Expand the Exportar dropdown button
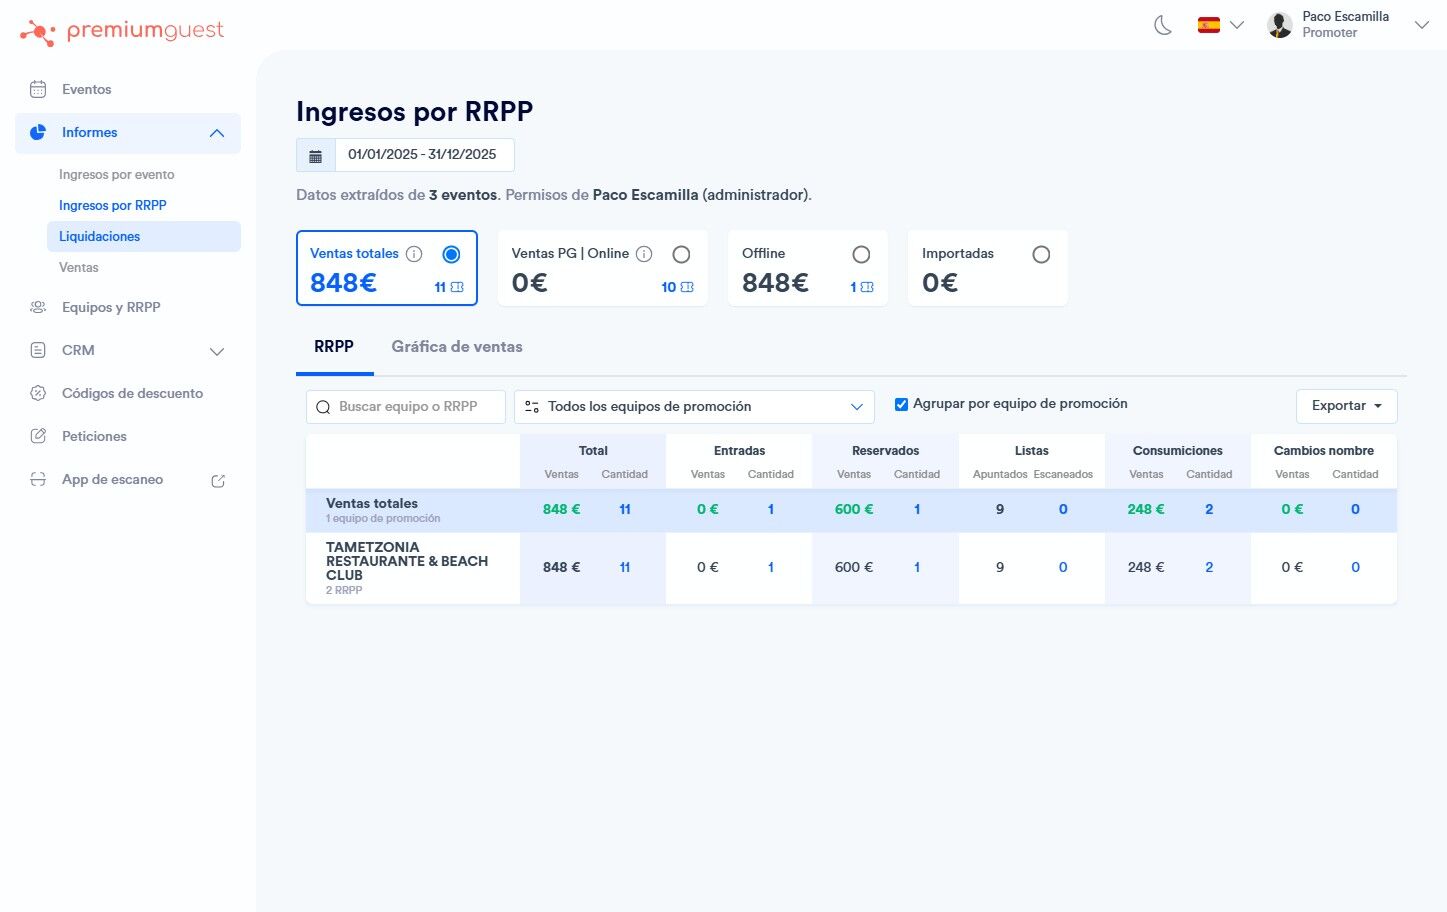Viewport: 1447px width, 912px height. coord(1346,406)
